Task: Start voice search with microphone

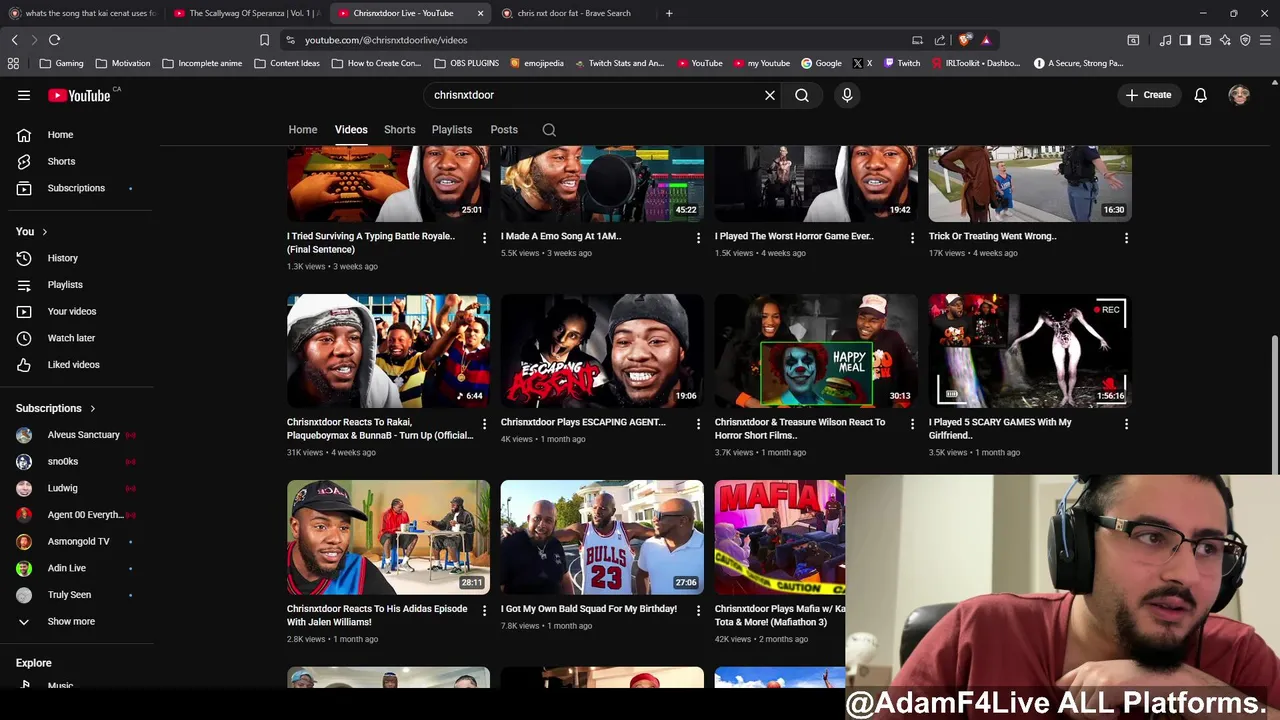Action: pyautogui.click(x=847, y=95)
